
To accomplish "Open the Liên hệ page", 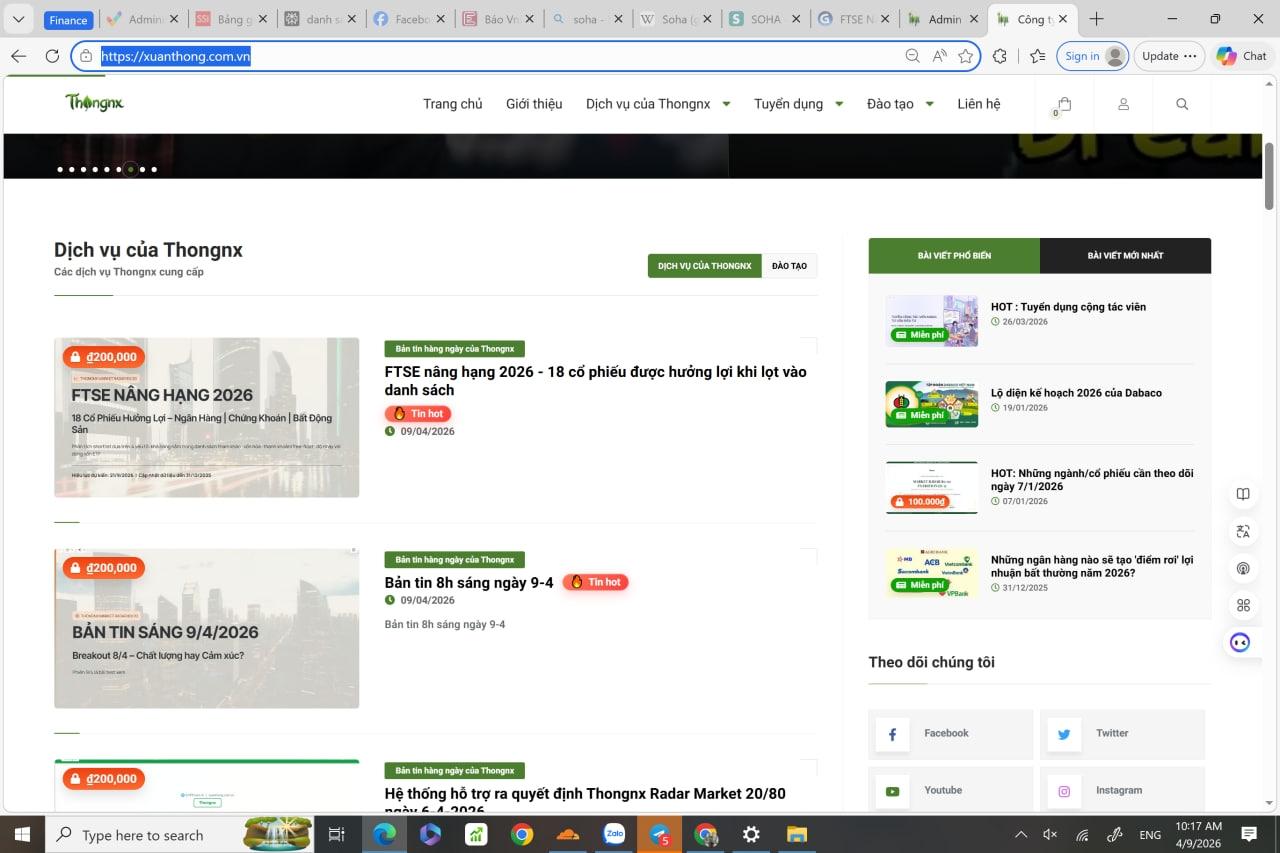I will 978,104.
